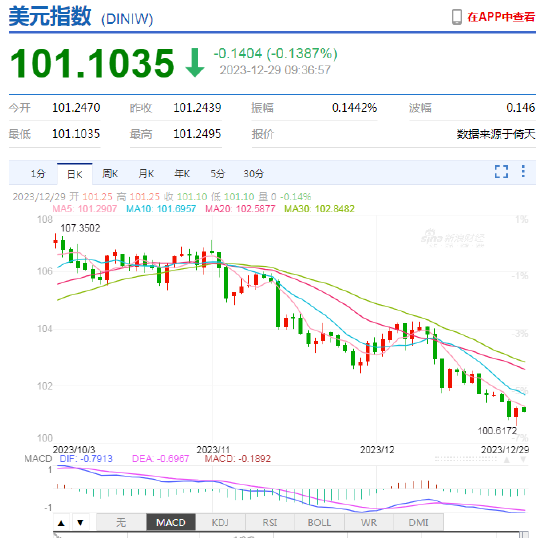Click the up triangle indicator arrow
Screen dimensions: 550x538
(61, 523)
